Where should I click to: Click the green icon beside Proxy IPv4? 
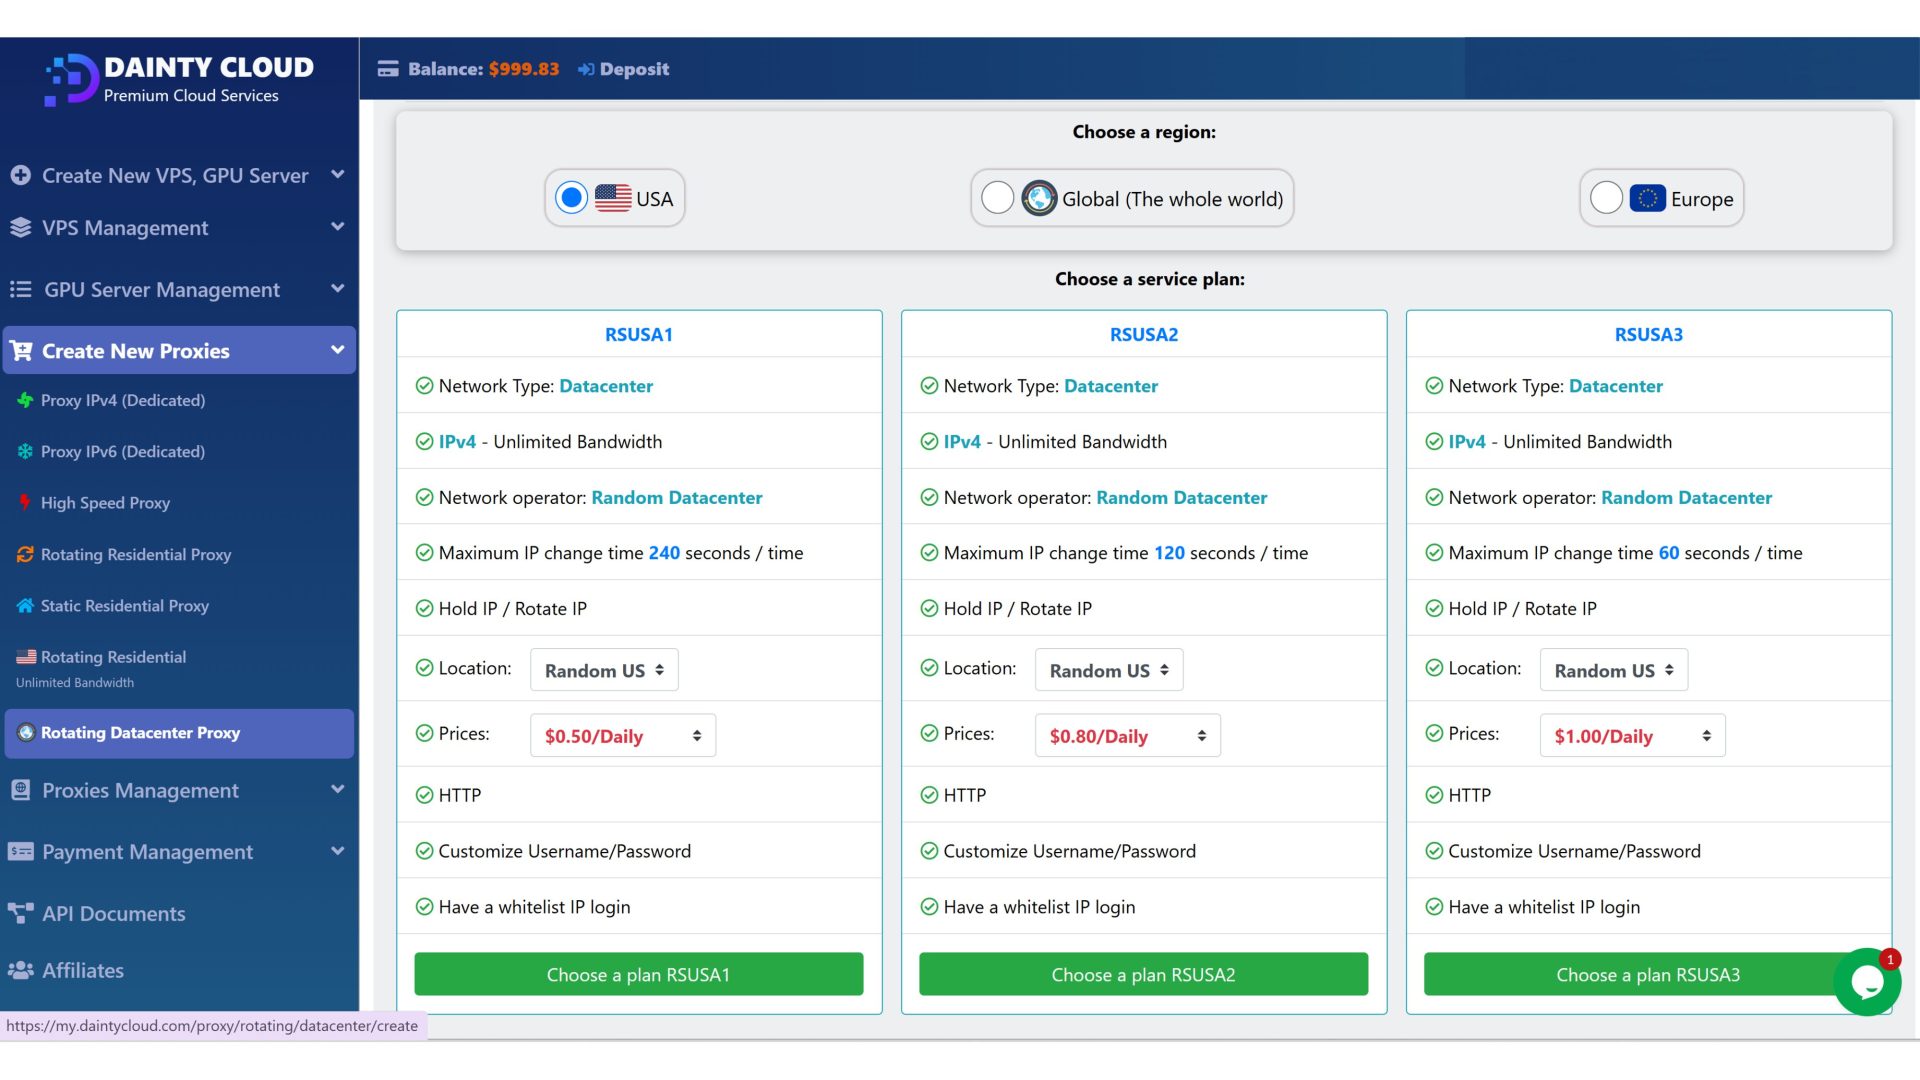point(25,400)
